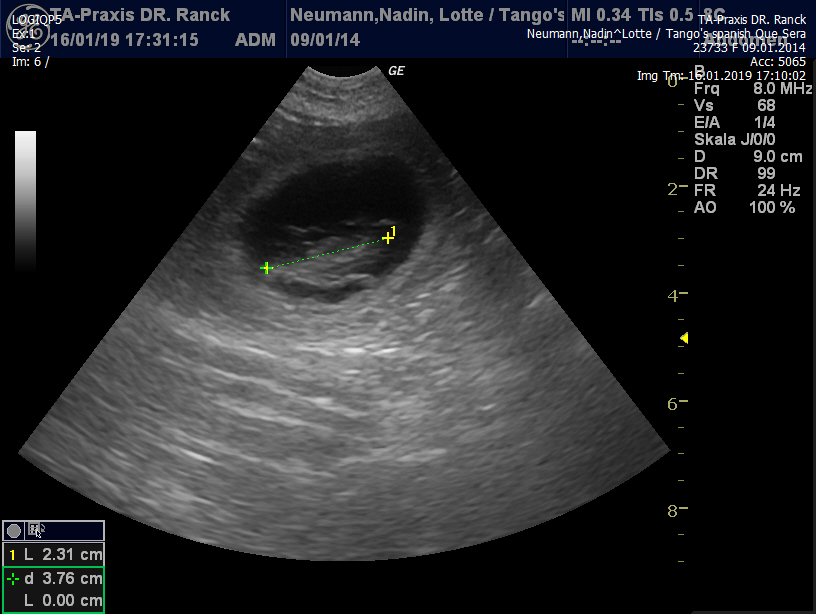Click the GE probe orientation marker

[x=396, y=71]
